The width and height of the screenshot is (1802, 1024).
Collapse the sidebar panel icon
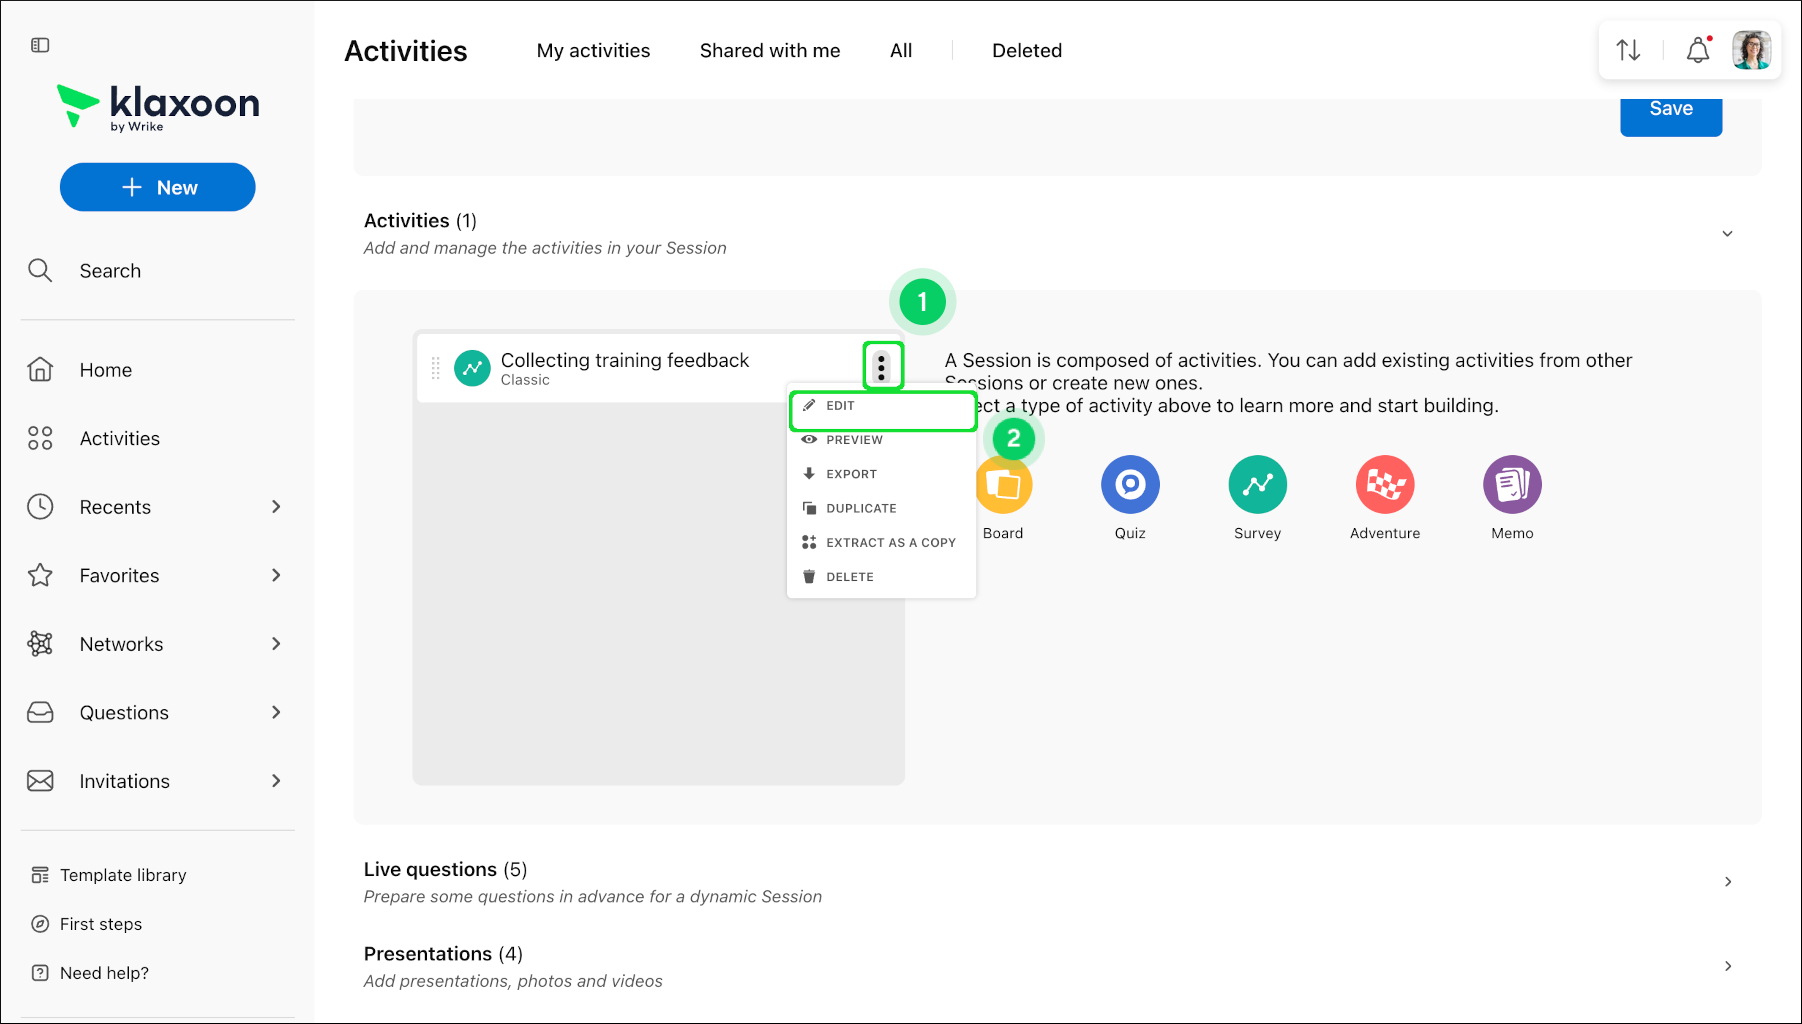click(40, 45)
